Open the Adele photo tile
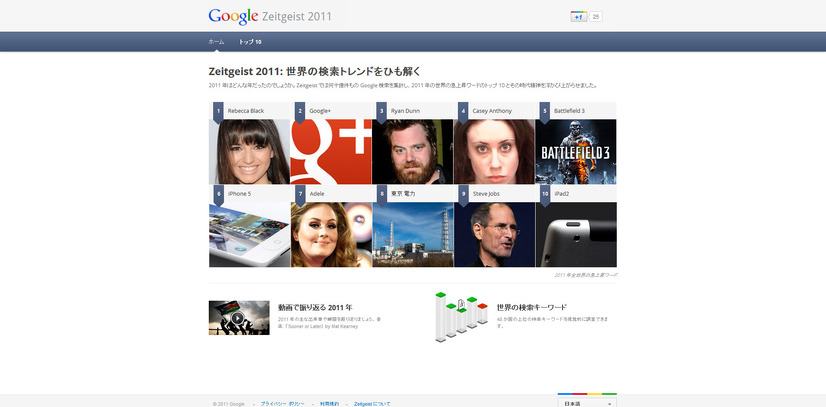The image size is (826, 407). (x=331, y=235)
